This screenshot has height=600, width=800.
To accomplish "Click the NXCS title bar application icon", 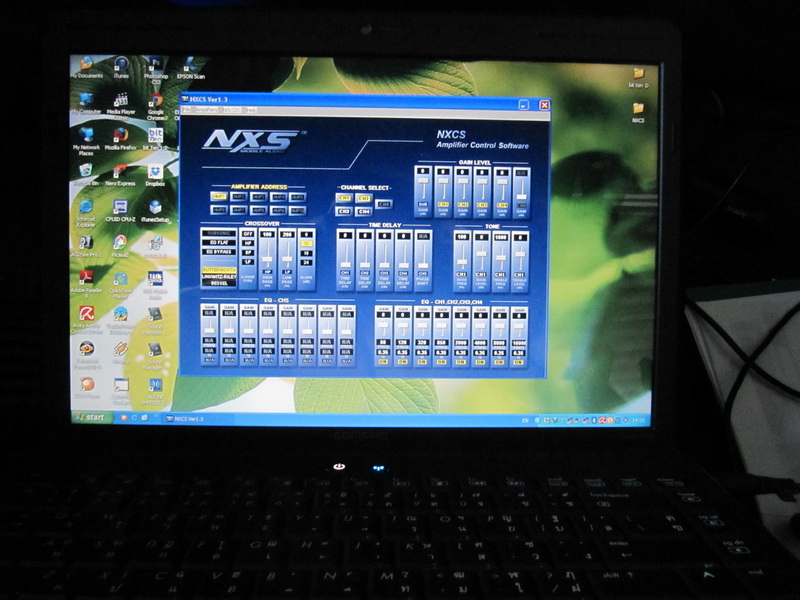I will [186, 99].
